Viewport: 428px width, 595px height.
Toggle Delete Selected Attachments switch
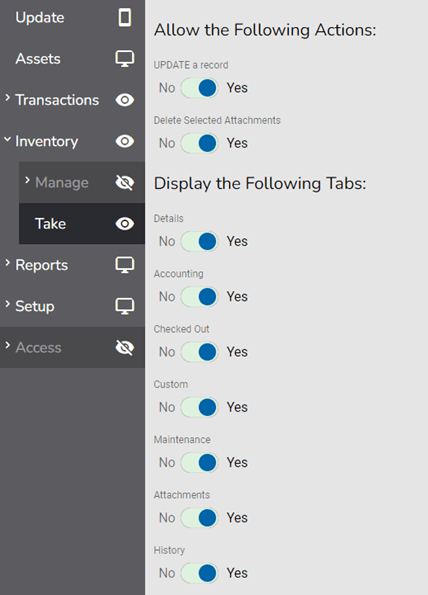click(x=200, y=143)
